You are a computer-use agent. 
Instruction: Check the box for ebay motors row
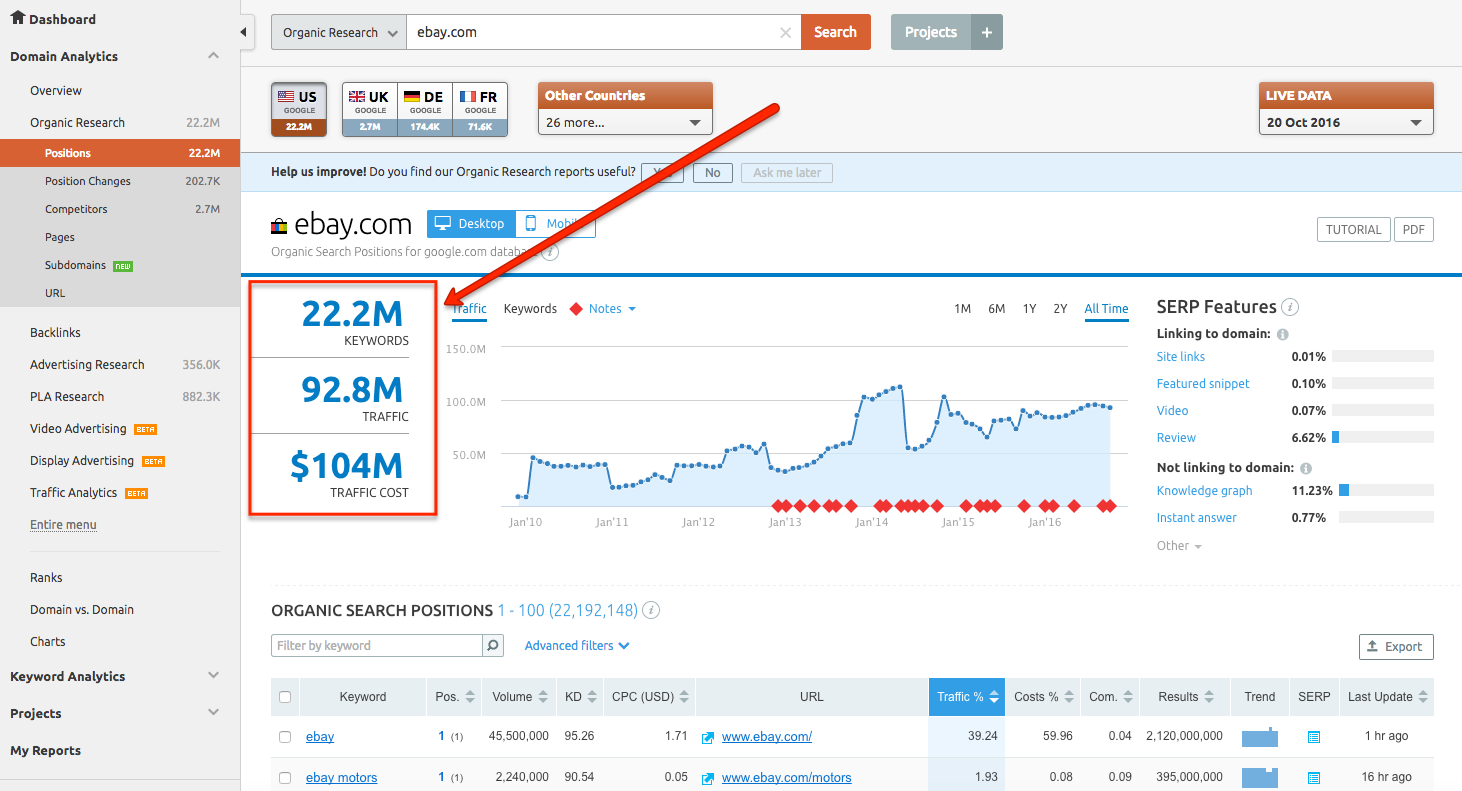click(285, 778)
